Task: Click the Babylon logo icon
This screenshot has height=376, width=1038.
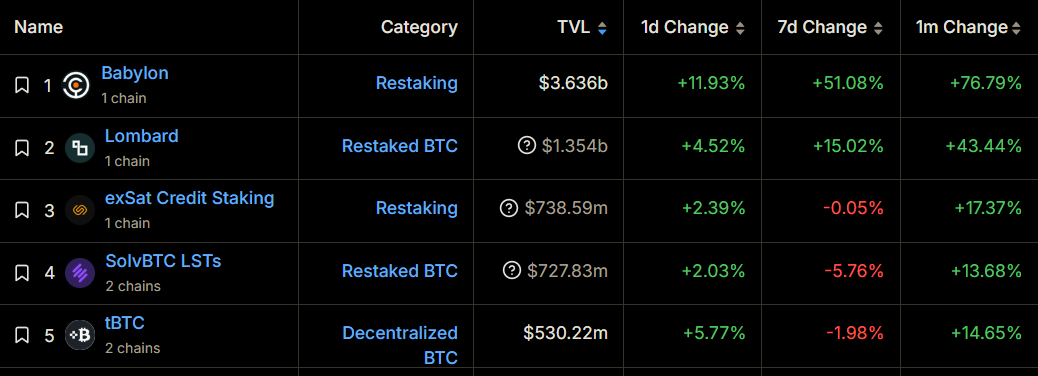Action: pyautogui.click(x=76, y=85)
